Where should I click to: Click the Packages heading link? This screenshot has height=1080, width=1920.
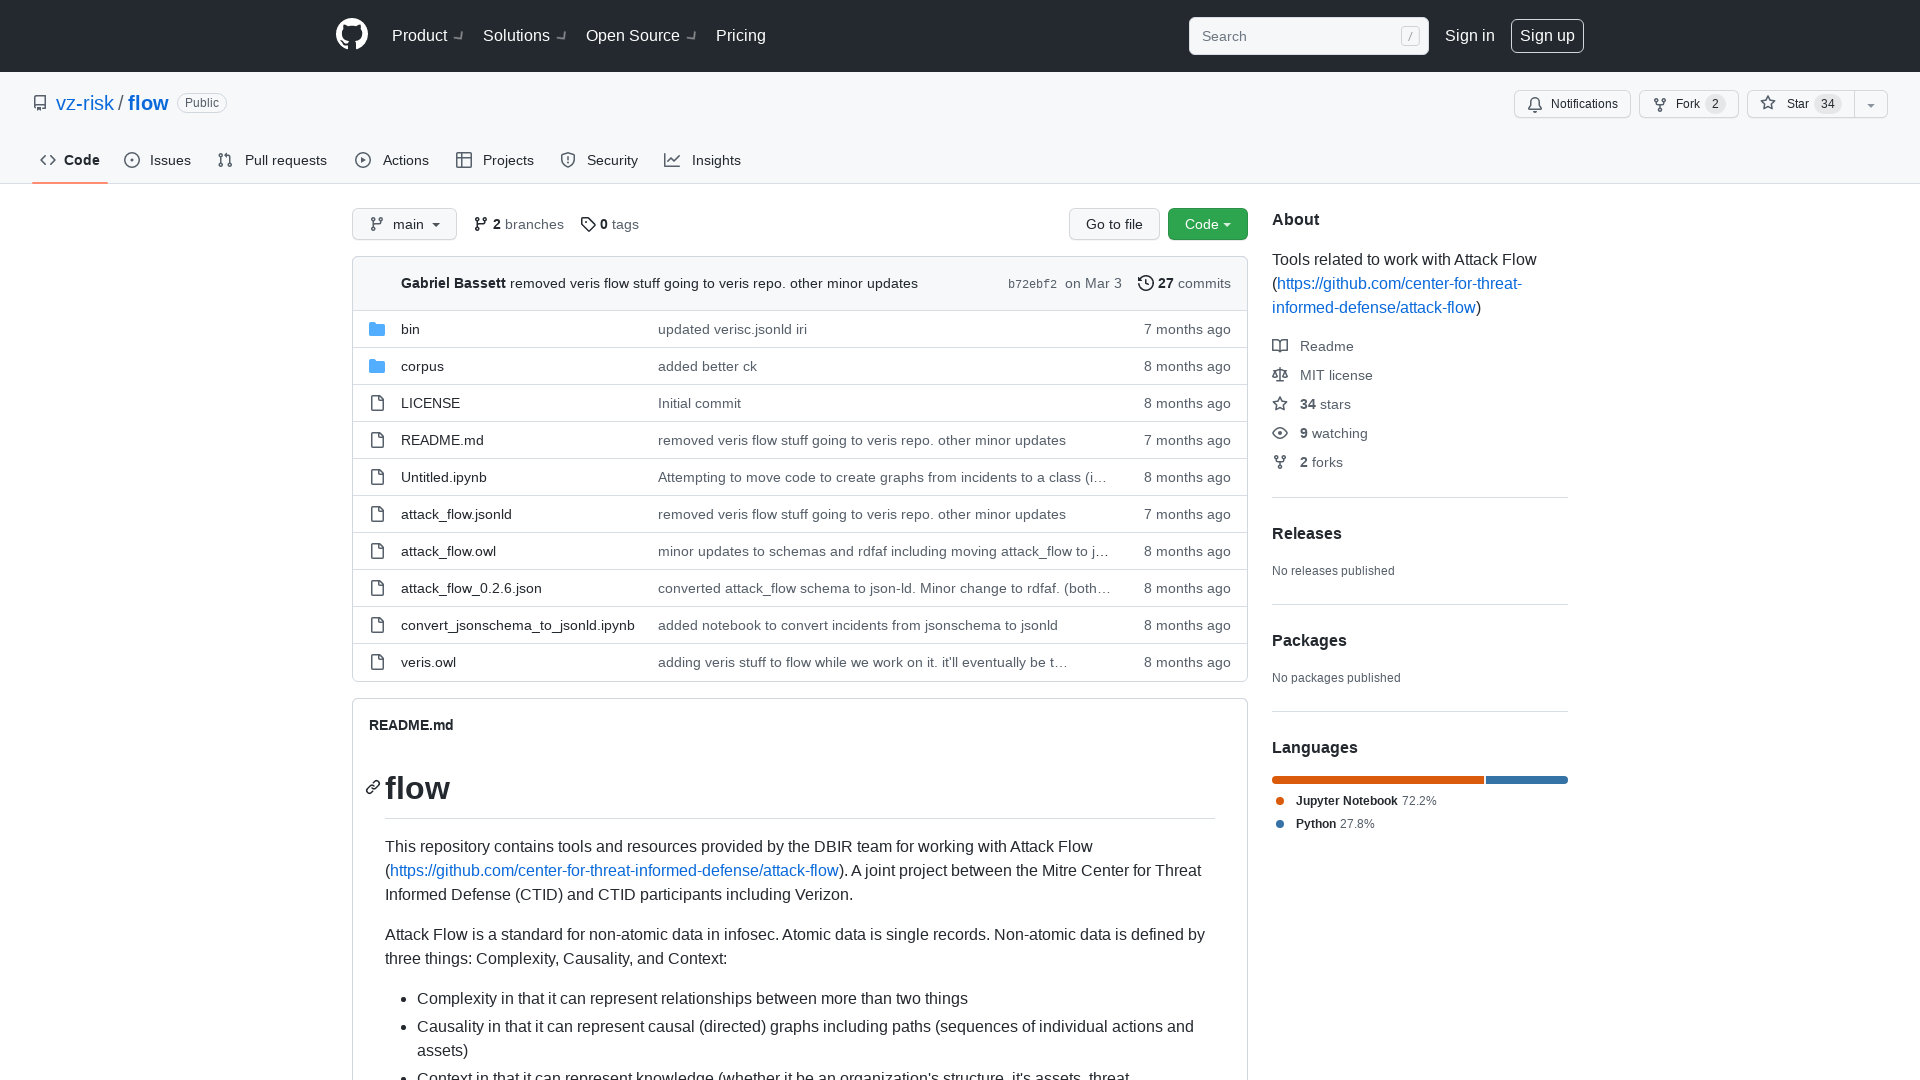coord(1309,640)
